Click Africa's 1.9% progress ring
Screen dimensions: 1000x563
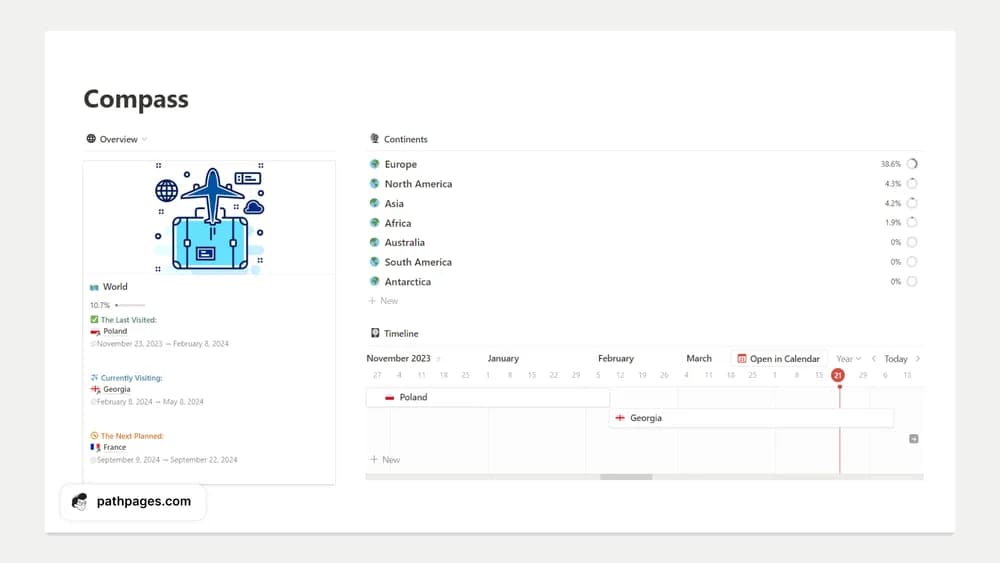(912, 223)
